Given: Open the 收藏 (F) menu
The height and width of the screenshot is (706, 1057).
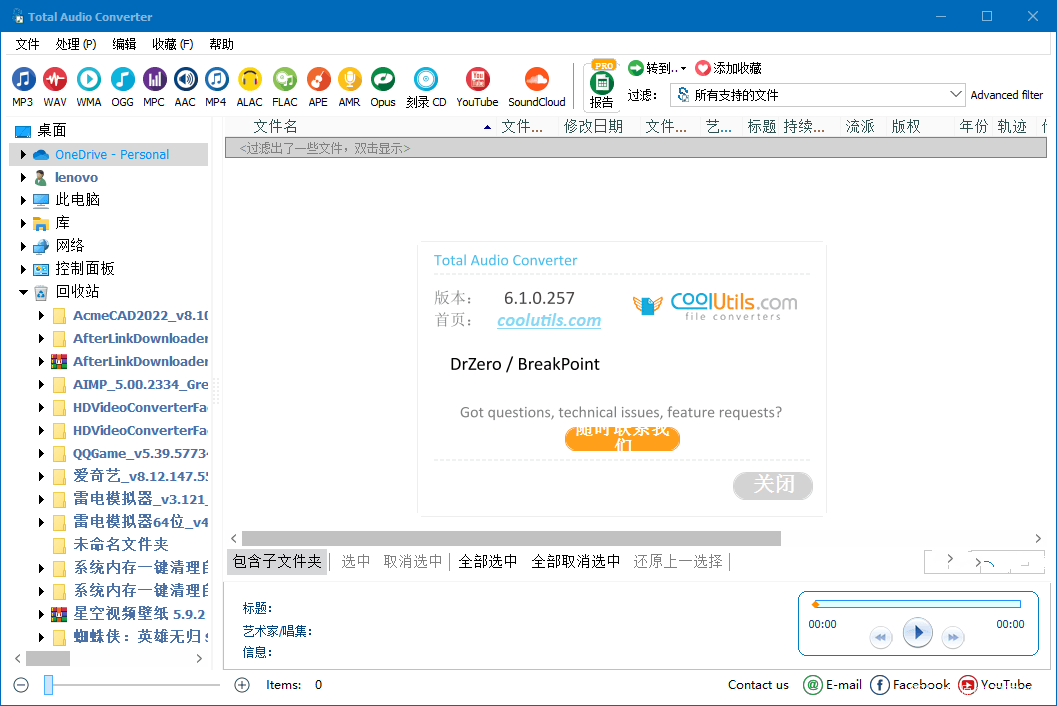Looking at the screenshot, I should 173,45.
